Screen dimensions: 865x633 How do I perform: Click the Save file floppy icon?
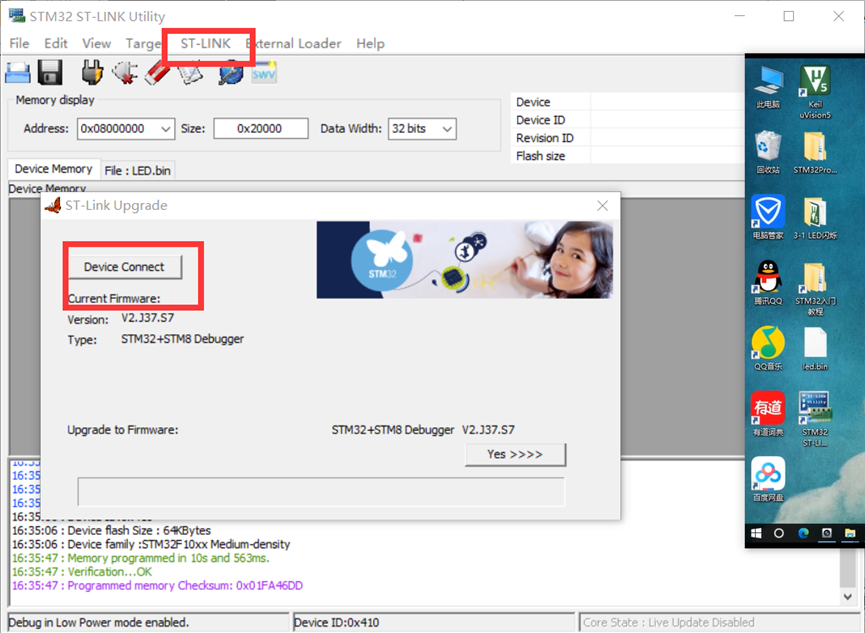point(50,73)
